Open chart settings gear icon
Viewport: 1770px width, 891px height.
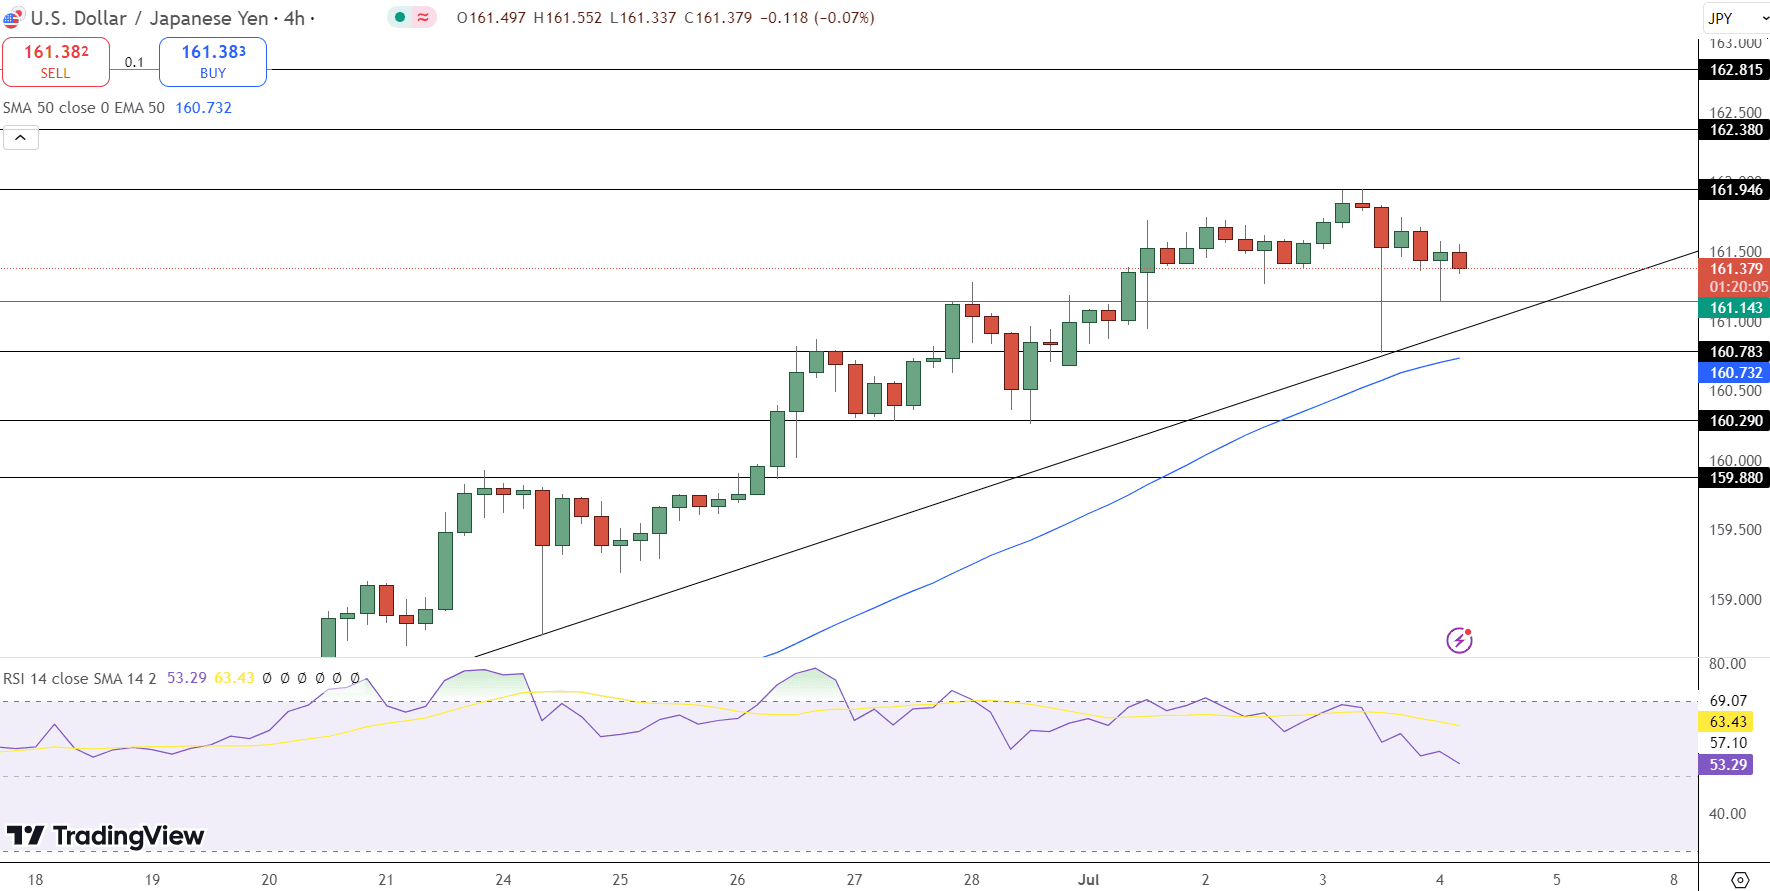pyautogui.click(x=1740, y=880)
